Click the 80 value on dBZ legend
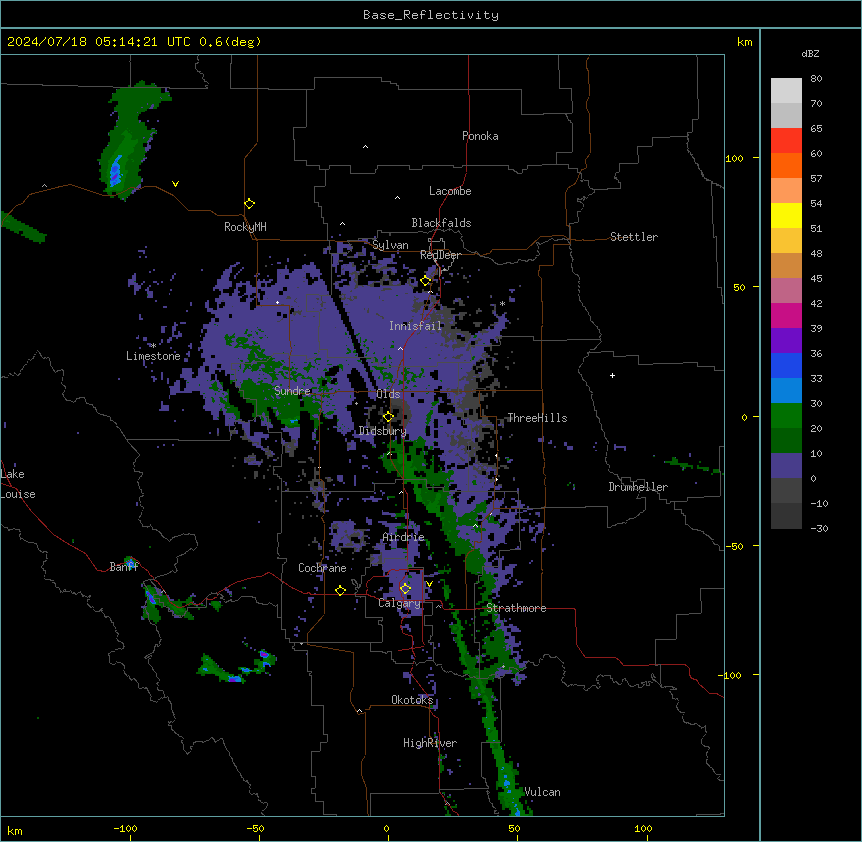 [x=816, y=79]
